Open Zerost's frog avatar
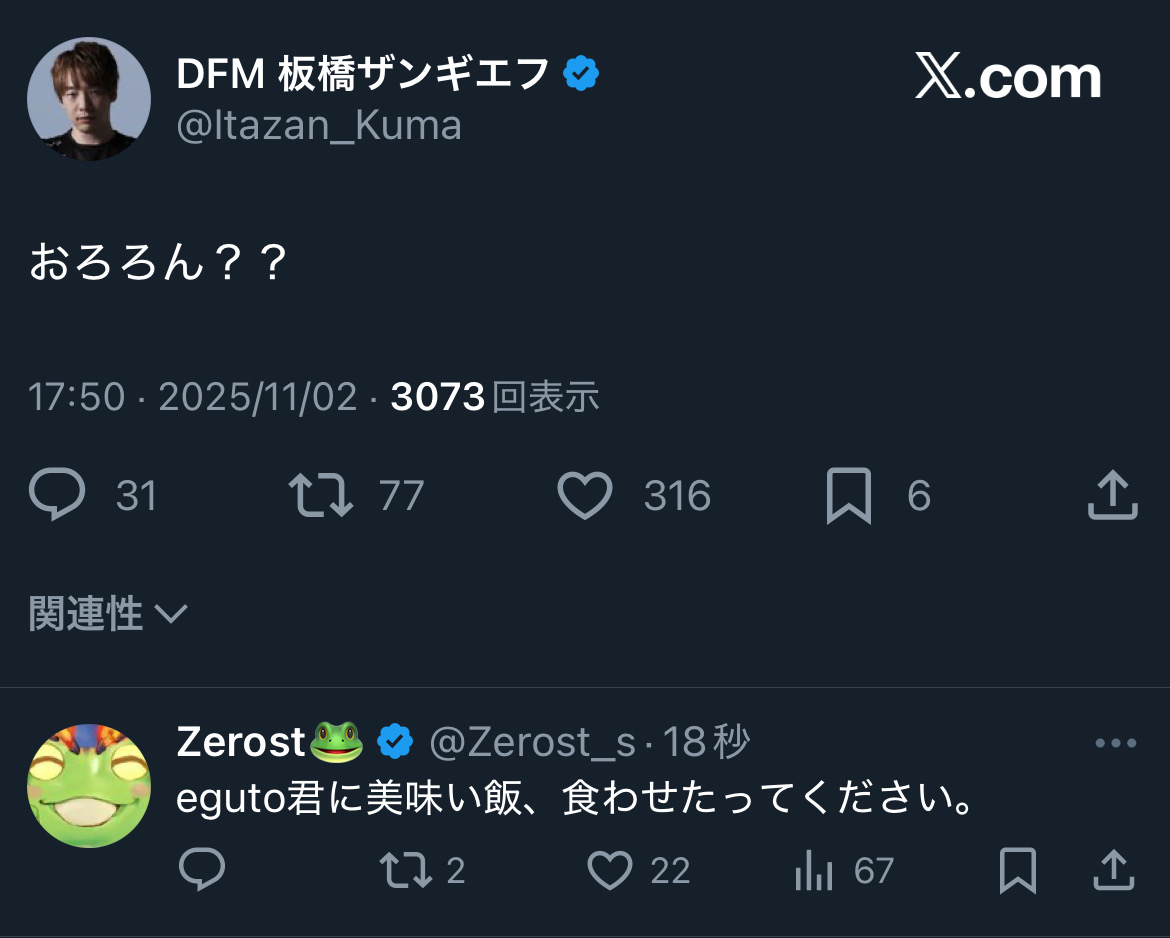This screenshot has width=1170, height=938. (x=88, y=786)
